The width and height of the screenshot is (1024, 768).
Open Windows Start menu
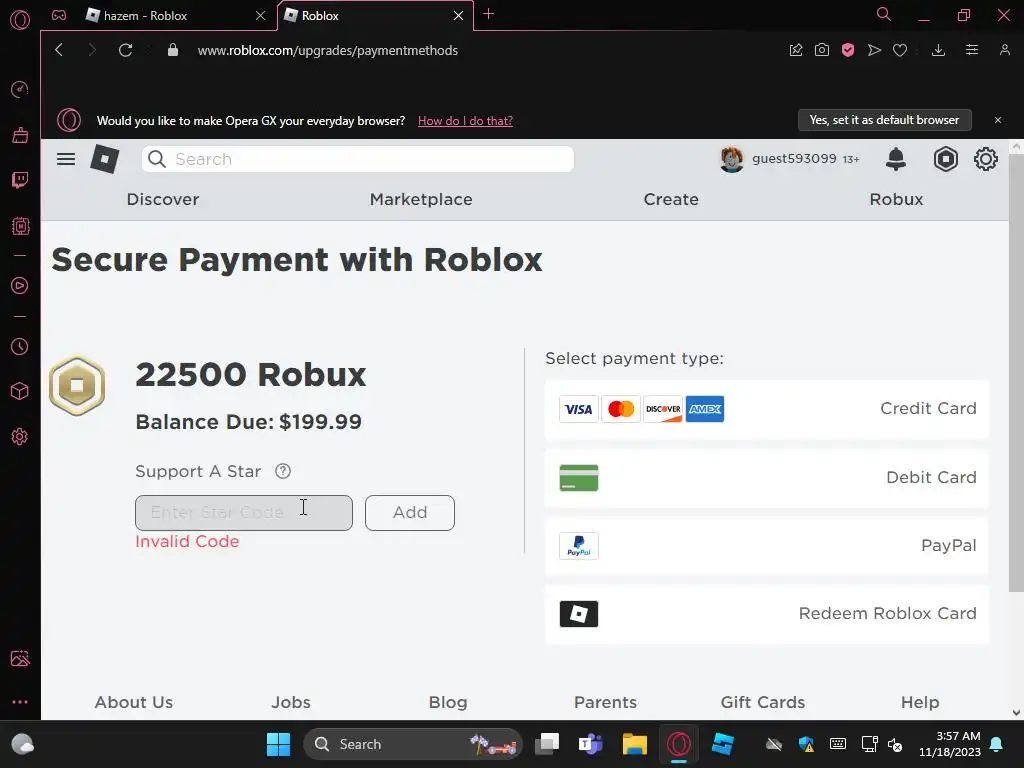pyautogui.click(x=278, y=744)
